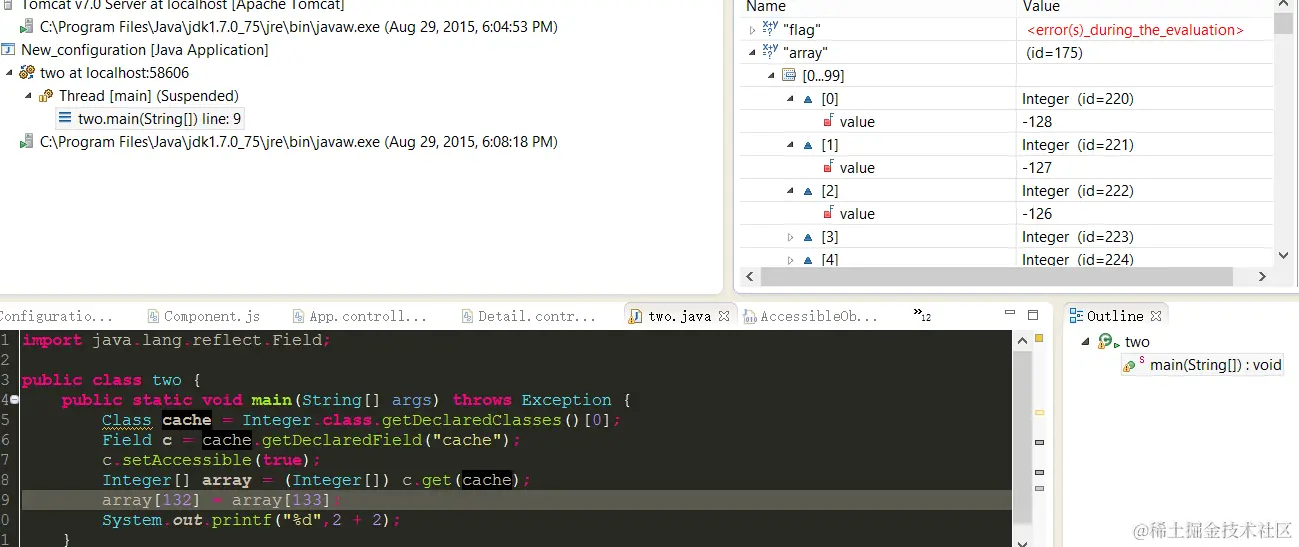Select Integer (id=220) value cell
Image resolution: width=1299 pixels, height=547 pixels.
pyautogui.click(x=1077, y=99)
